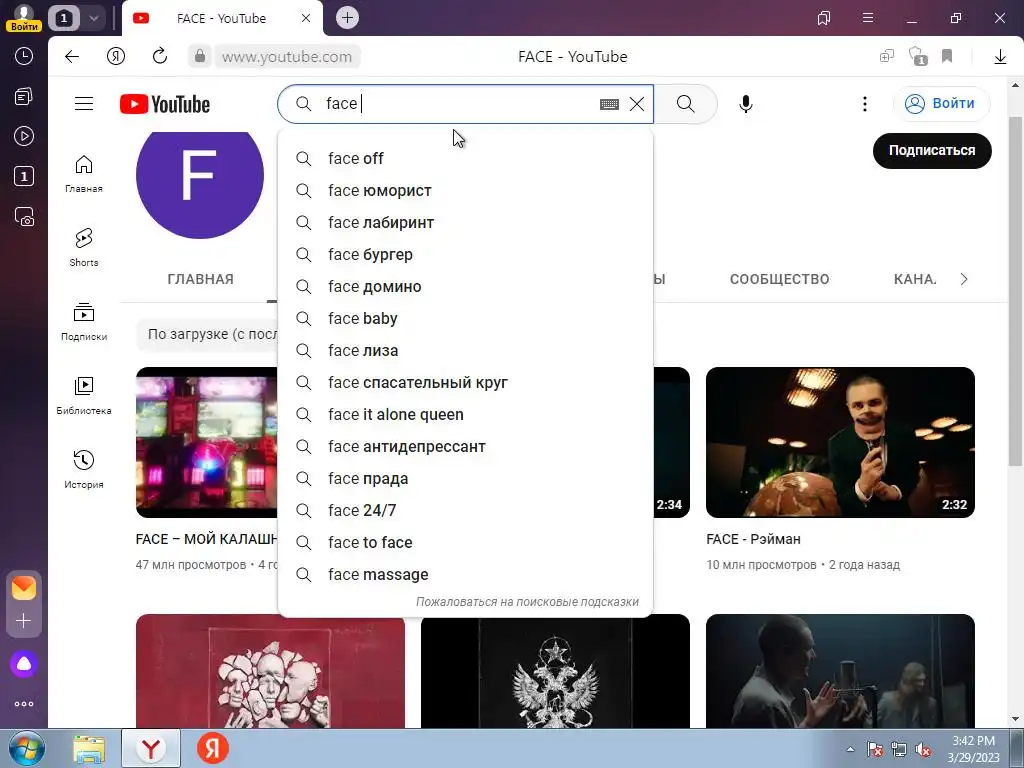Choose suggestion "face домино"
1024x768 pixels.
coord(465,287)
